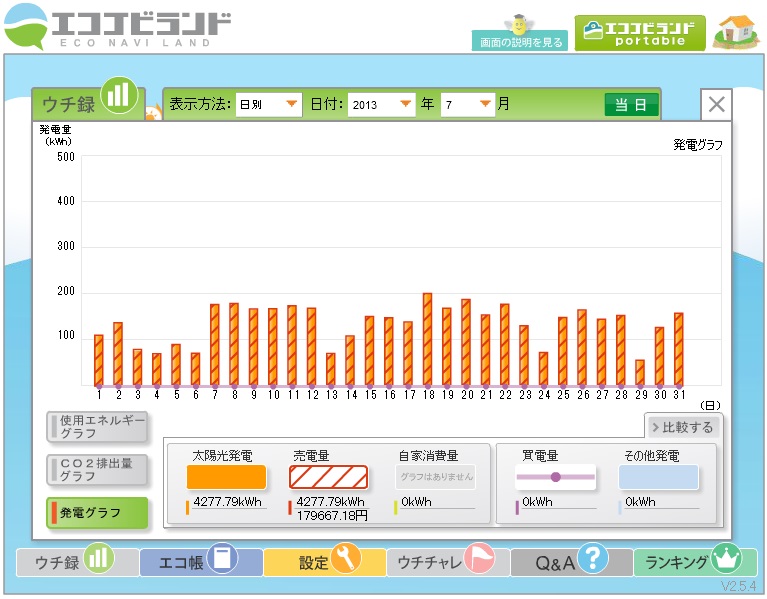
Task: Click the bar for day 20
Action: pyautogui.click(x=466, y=342)
